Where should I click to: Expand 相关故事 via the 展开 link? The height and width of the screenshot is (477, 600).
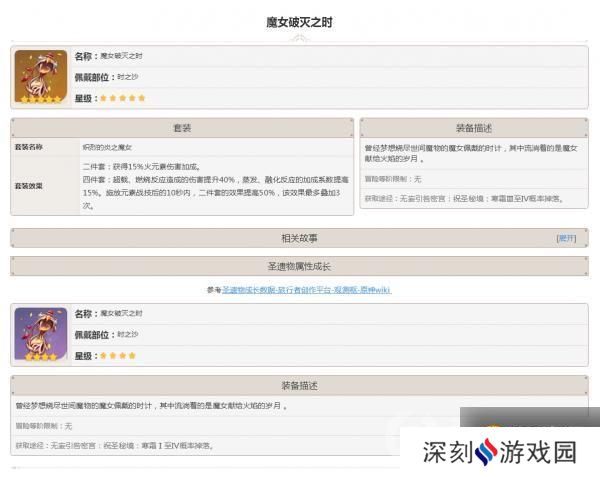pyautogui.click(x=566, y=238)
